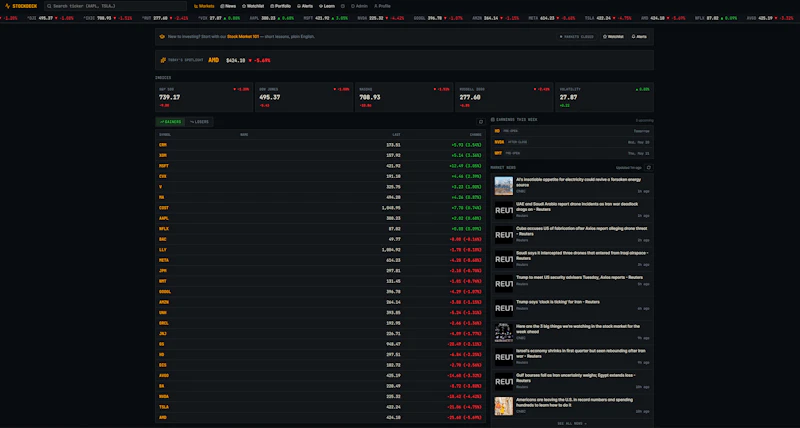Open the NFLX symbol in the movers table

click(164, 229)
